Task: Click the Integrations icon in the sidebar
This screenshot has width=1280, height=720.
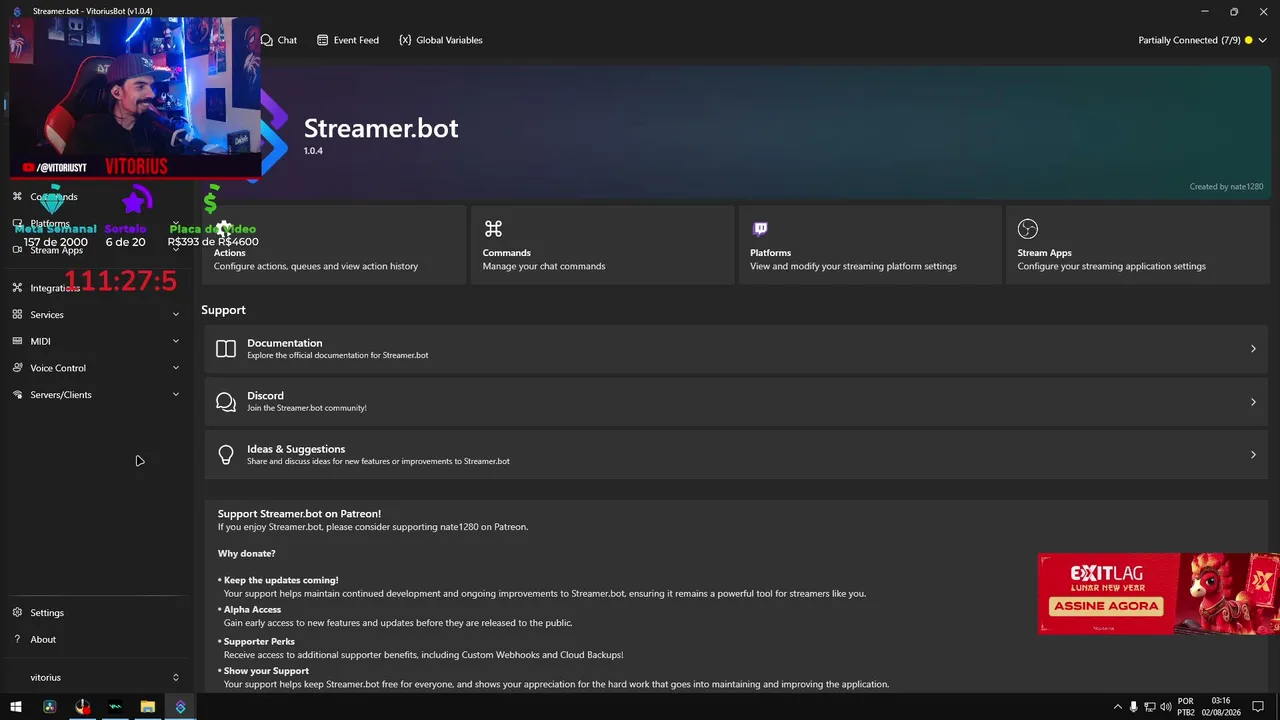Action: coord(17,288)
